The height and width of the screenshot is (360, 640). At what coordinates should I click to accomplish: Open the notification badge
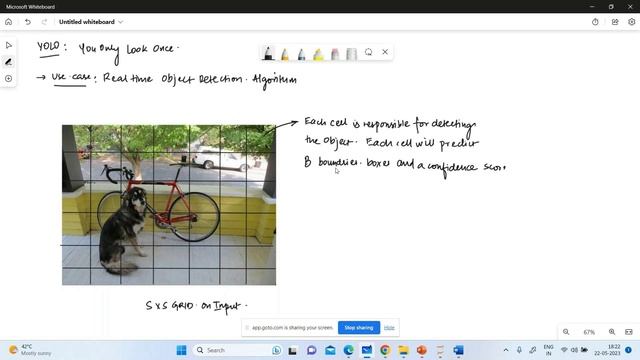[x=629, y=350]
